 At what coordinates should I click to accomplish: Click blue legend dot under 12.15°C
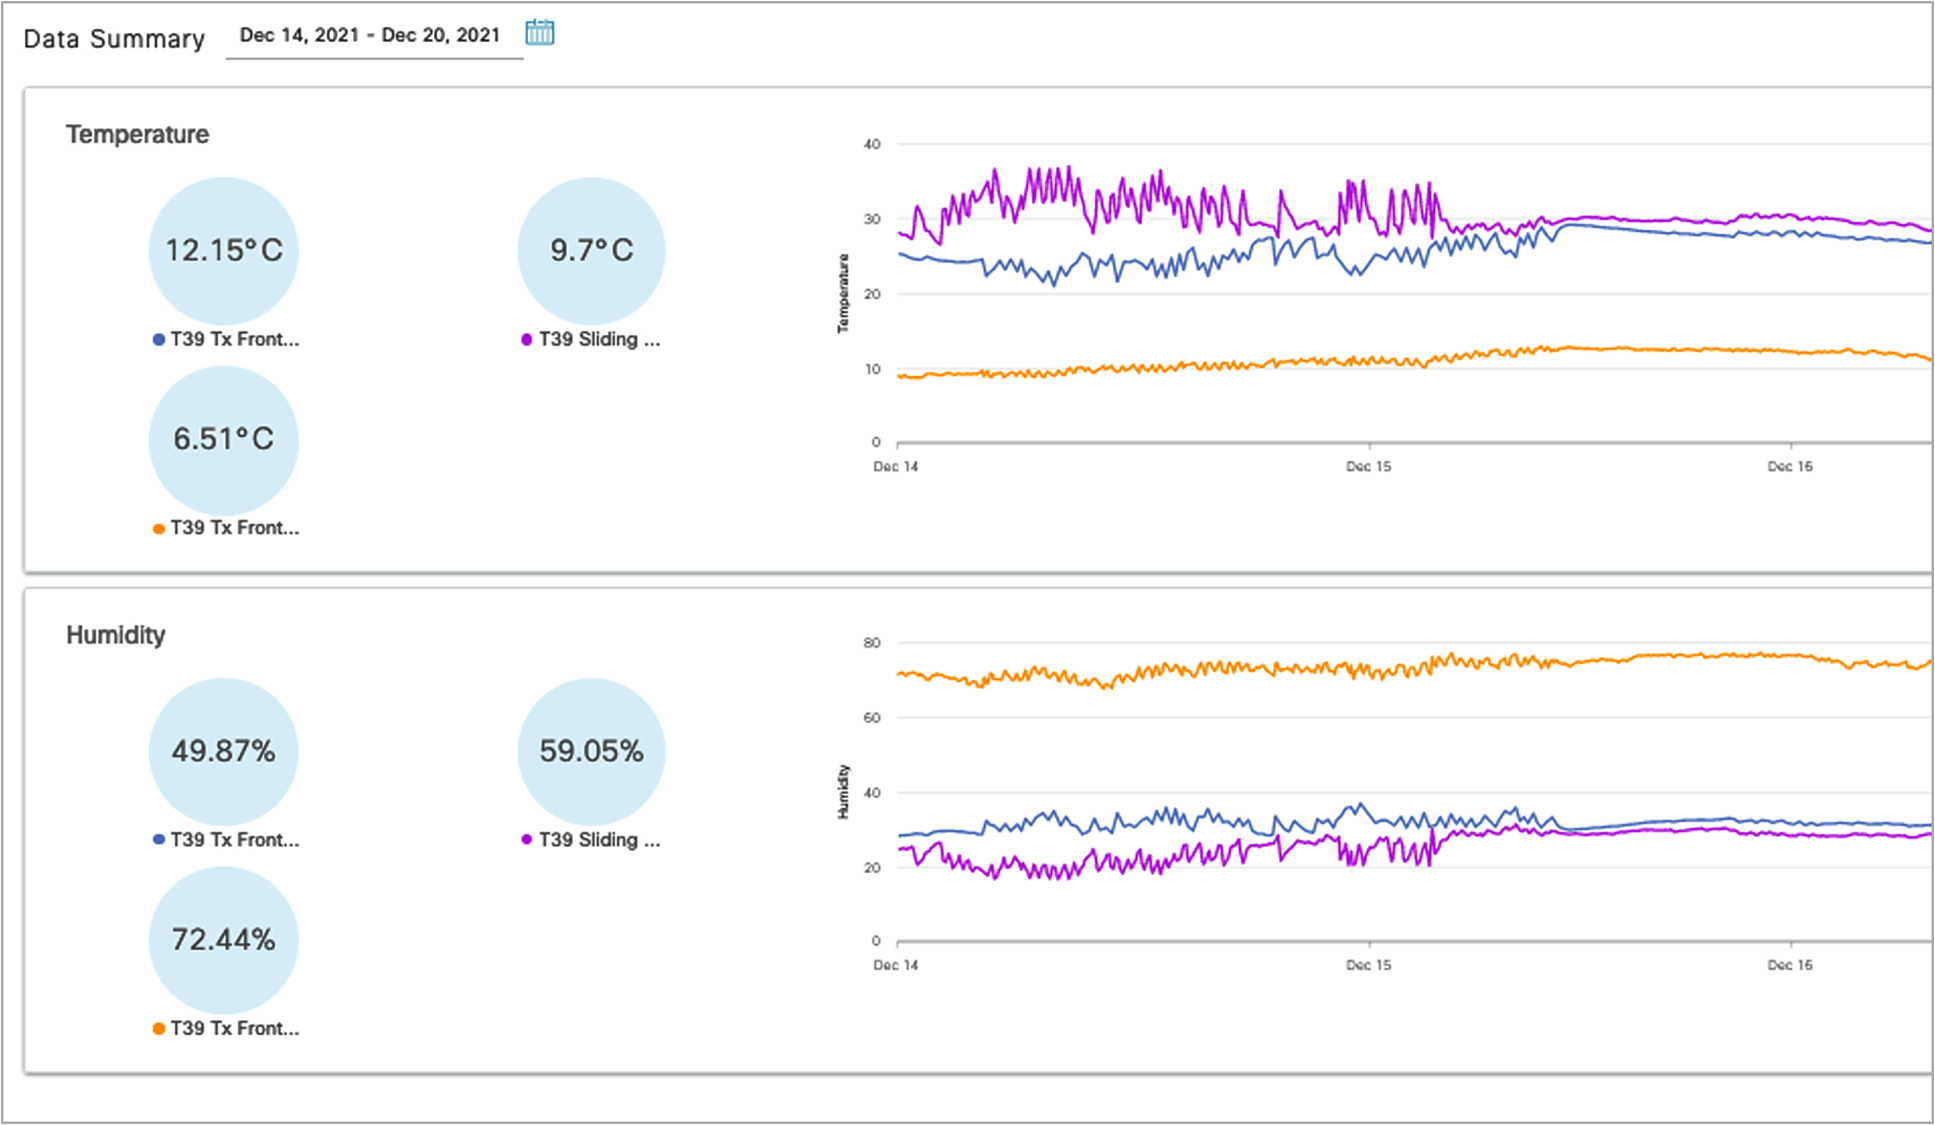tap(159, 340)
